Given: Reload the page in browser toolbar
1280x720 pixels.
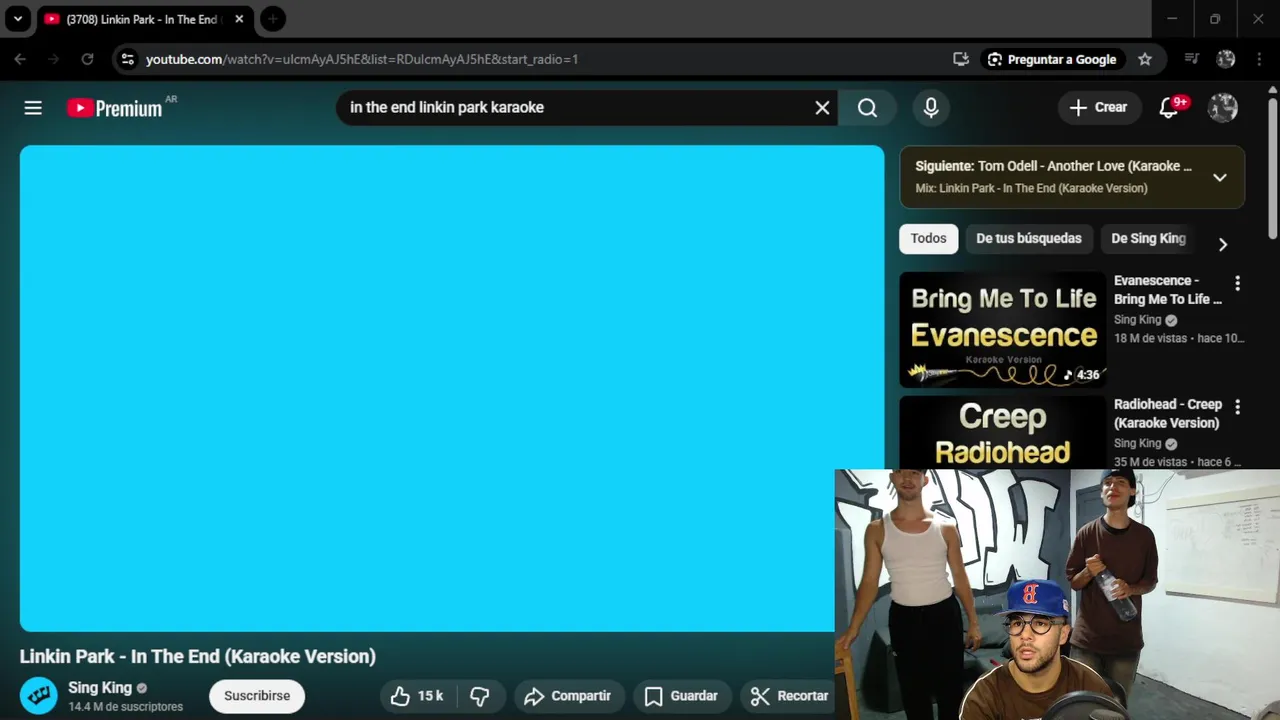Looking at the screenshot, I should [x=87, y=59].
